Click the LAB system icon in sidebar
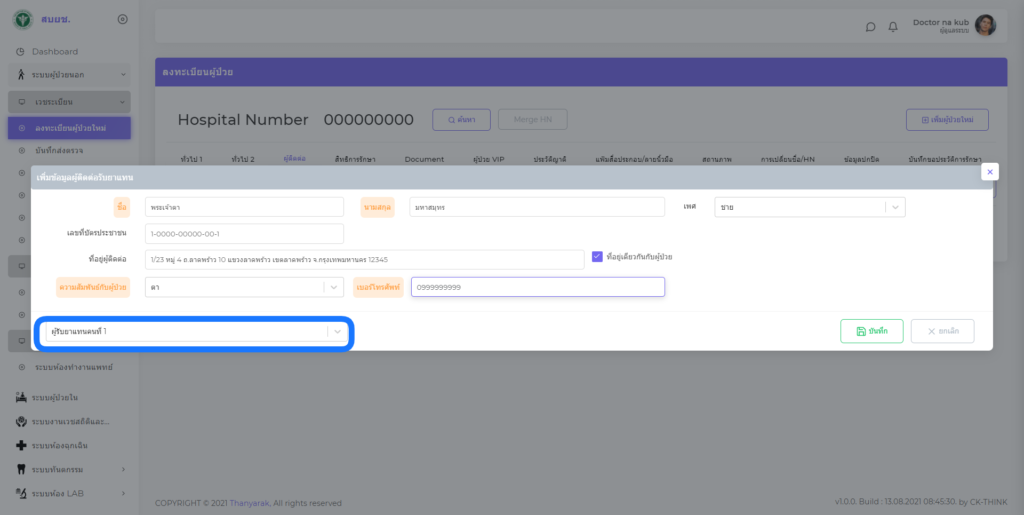The image size is (1024, 515). point(21,493)
